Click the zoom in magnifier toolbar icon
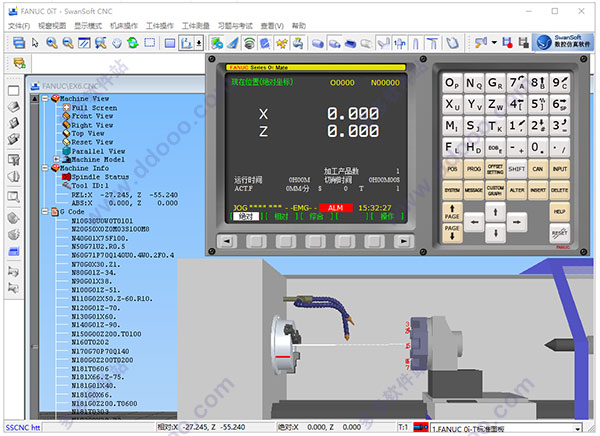The image size is (600, 436). (x=52, y=43)
